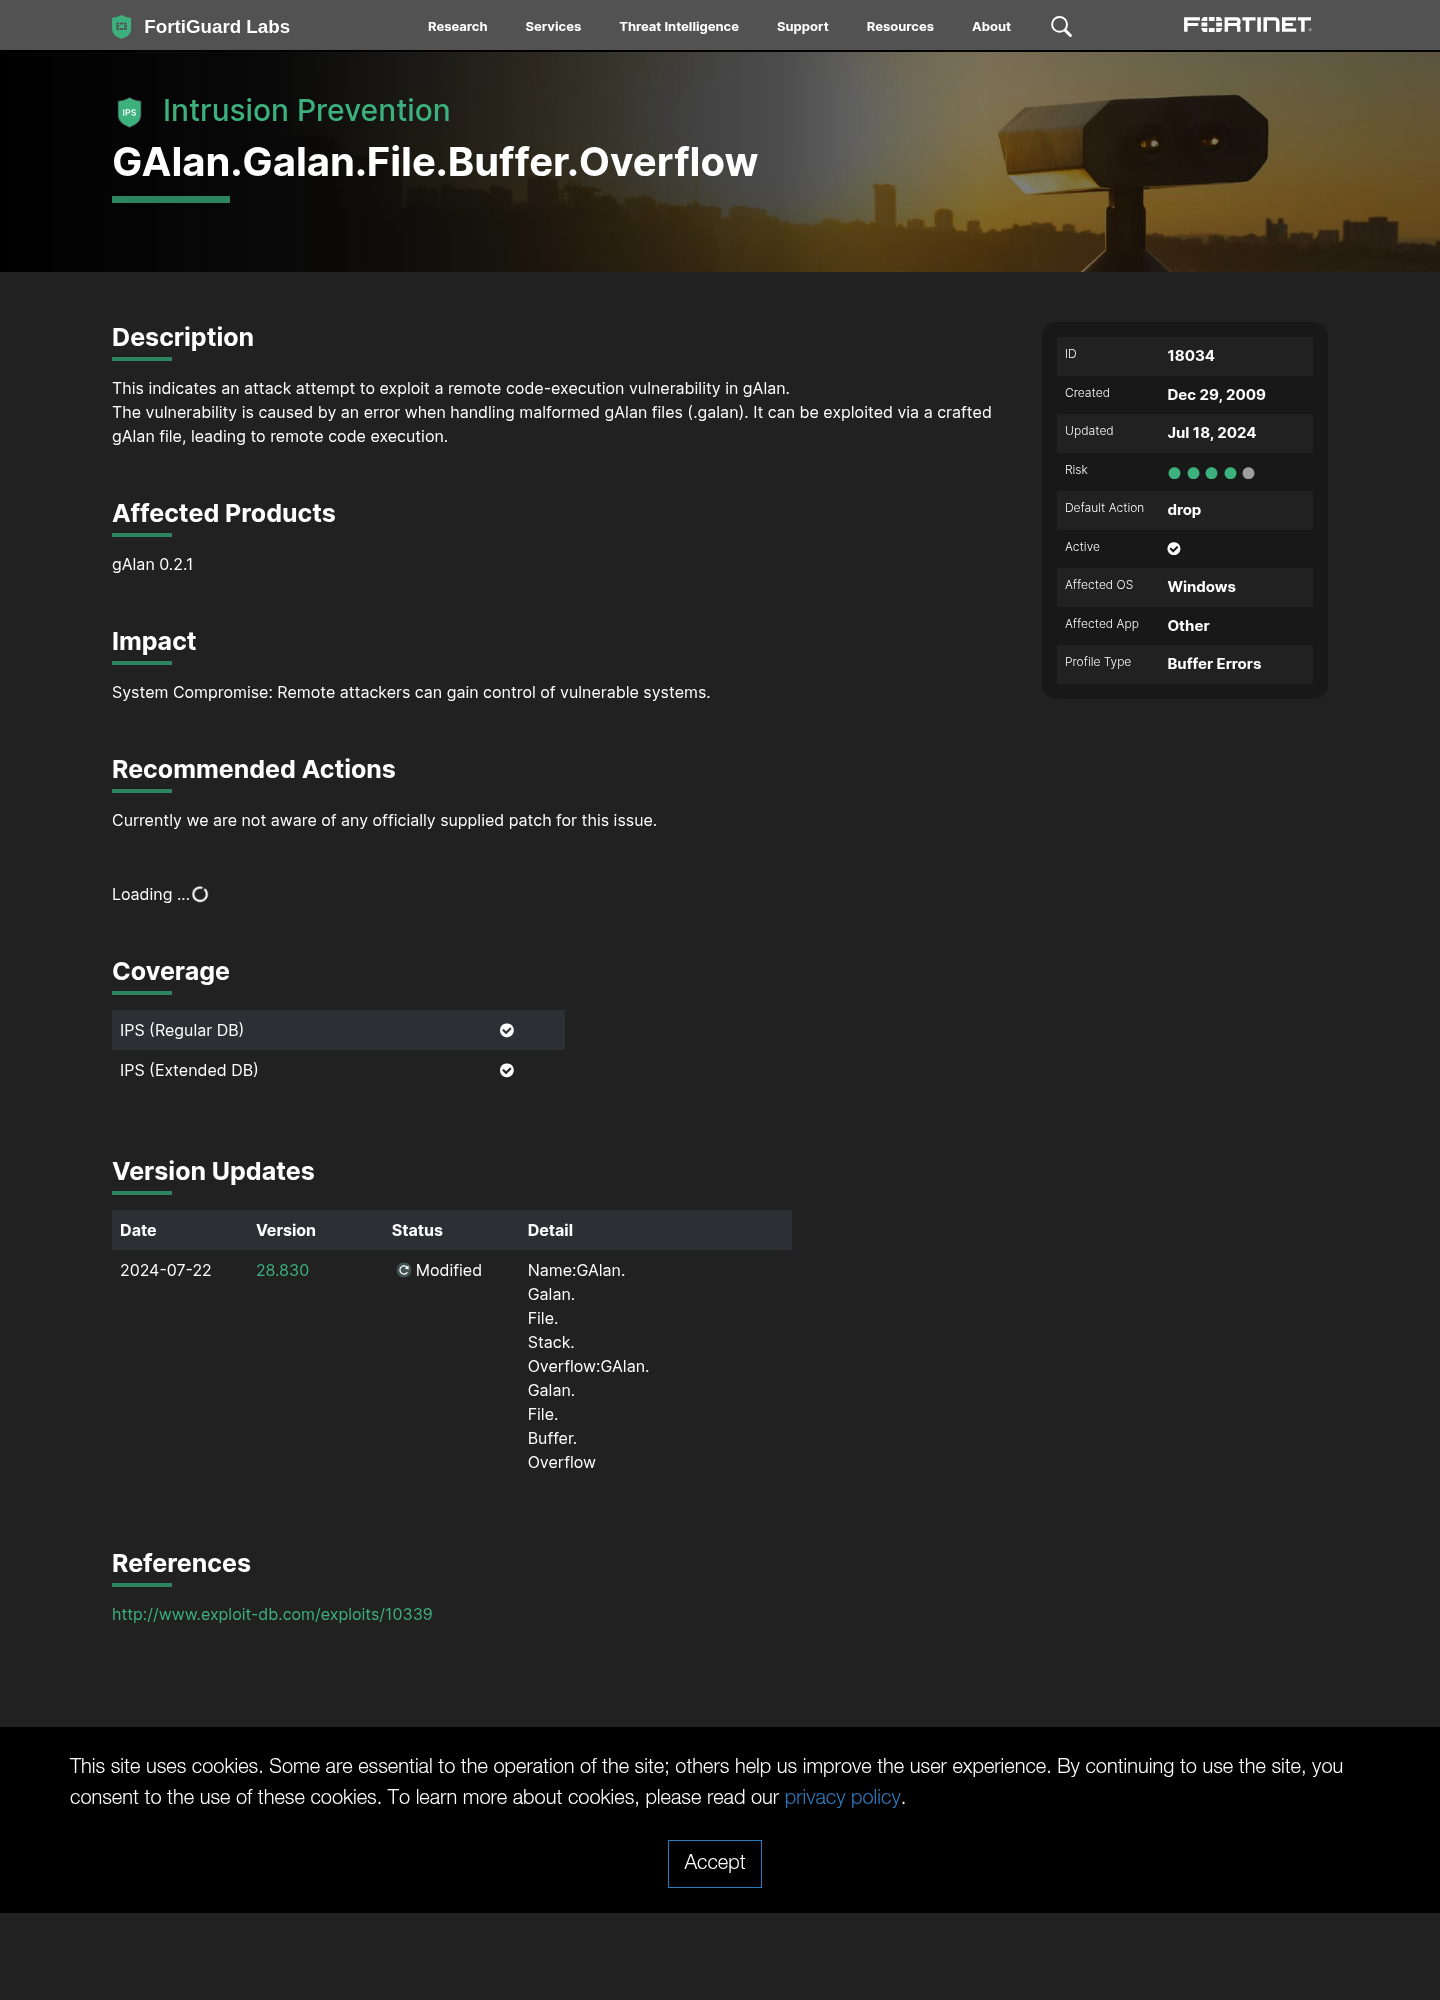The height and width of the screenshot is (2000, 1440).
Task: Click the FortiGuard Labs shield logo
Action: (x=122, y=27)
